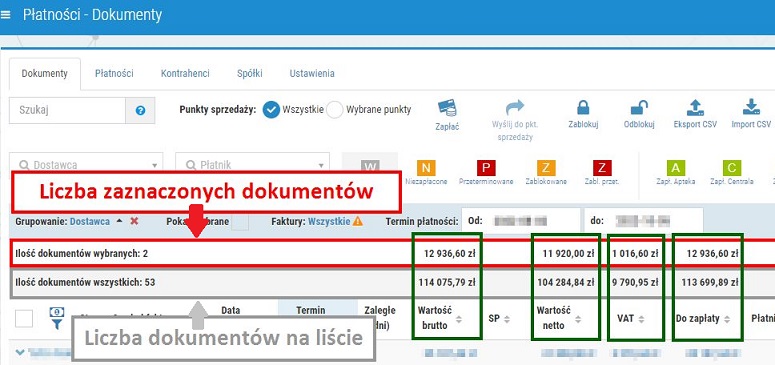Image resolution: width=775 pixels, height=365 pixels.
Task: Select the Wszystkie radio option
Action: point(271,110)
